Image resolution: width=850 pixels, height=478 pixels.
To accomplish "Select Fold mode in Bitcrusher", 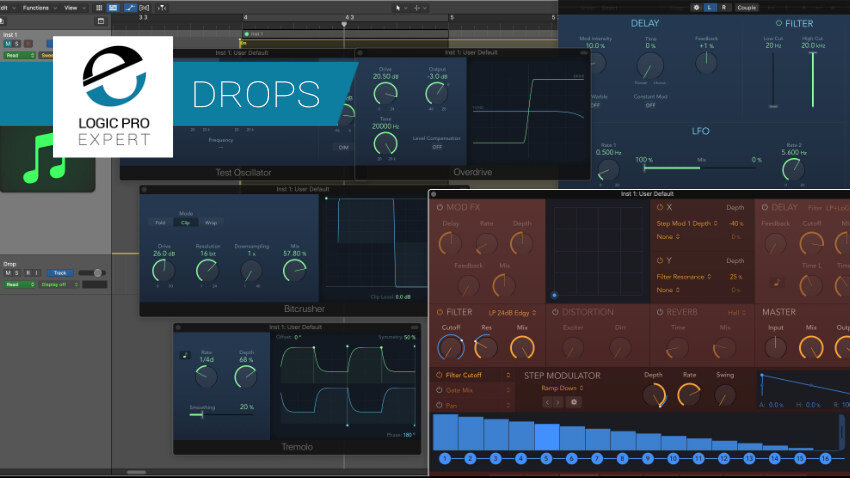I will 160,223.
